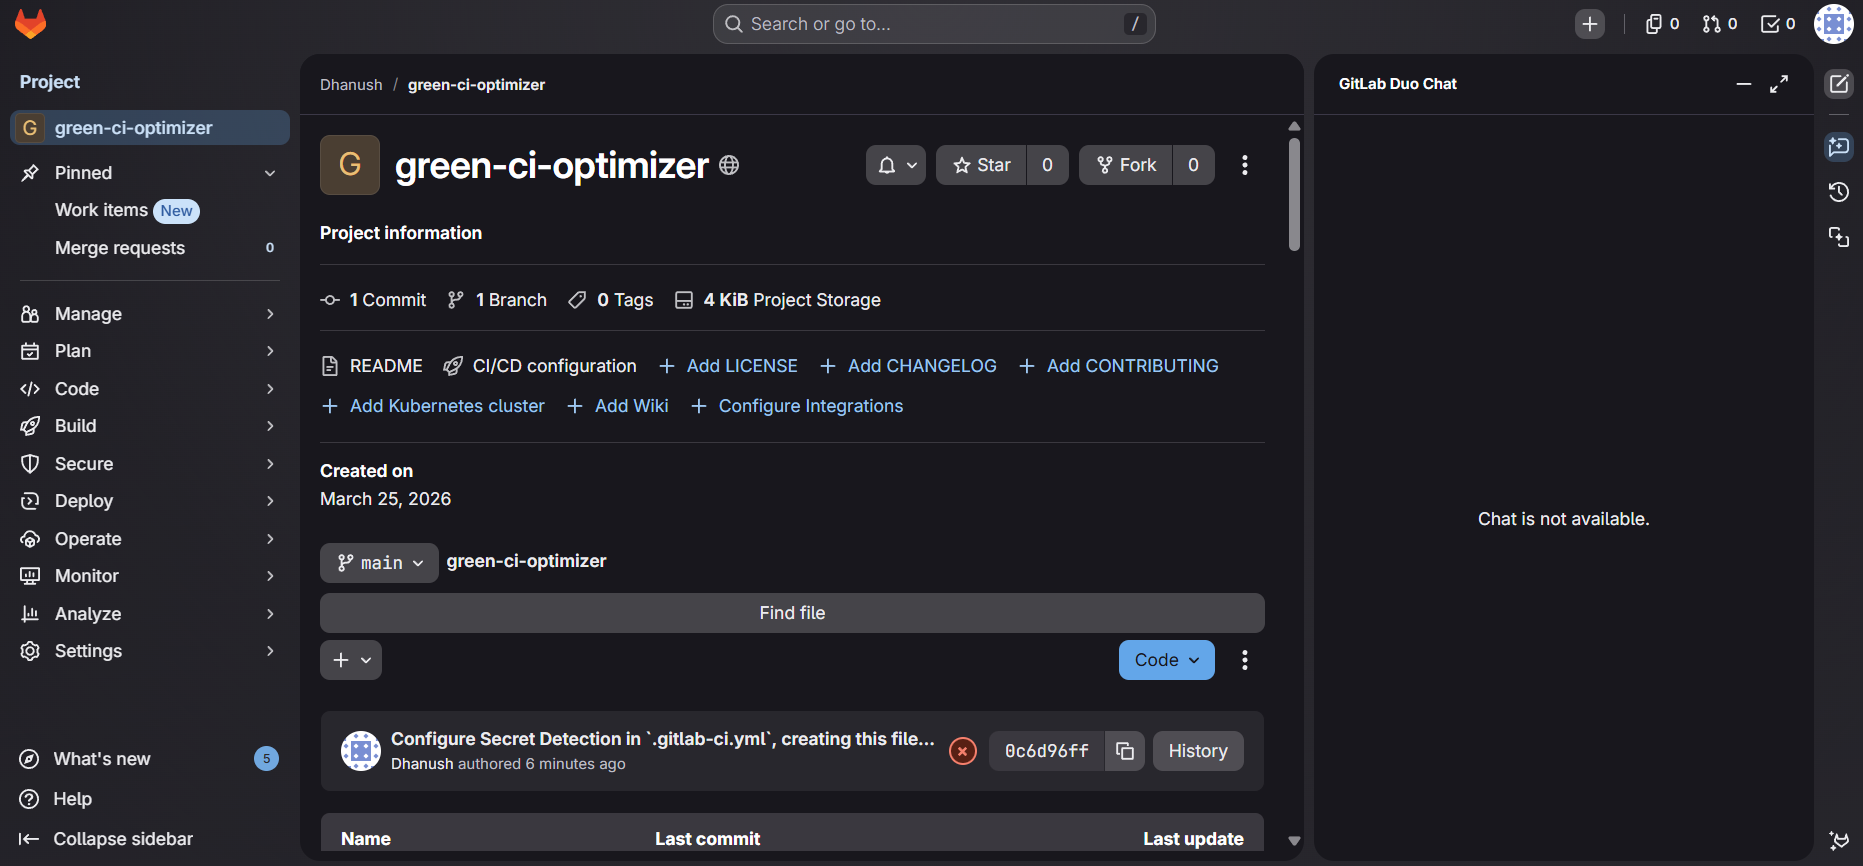Open the chat history clock icon
The height and width of the screenshot is (866, 1863).
[x=1839, y=192]
